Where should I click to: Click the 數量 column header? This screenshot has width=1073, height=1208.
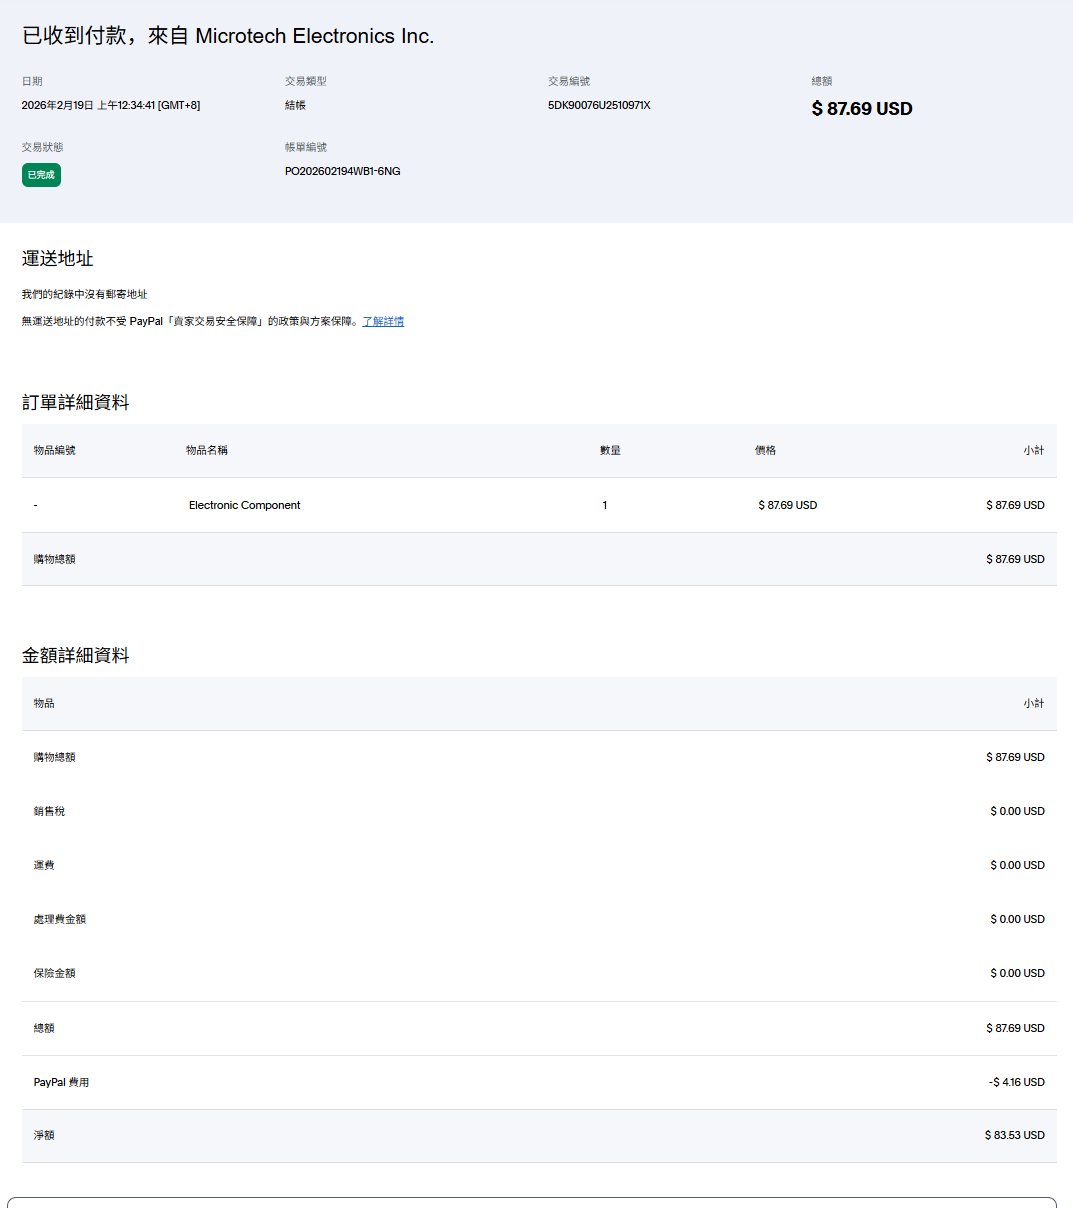[610, 450]
